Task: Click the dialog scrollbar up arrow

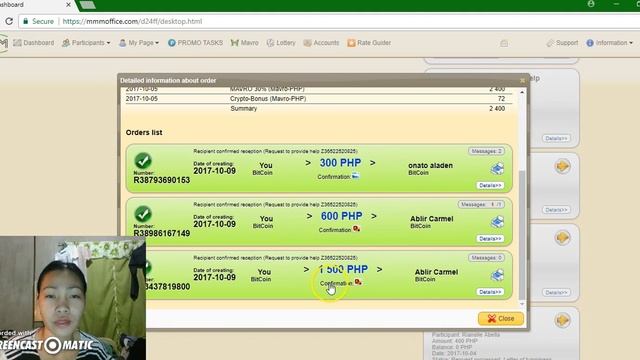Action: click(x=522, y=93)
